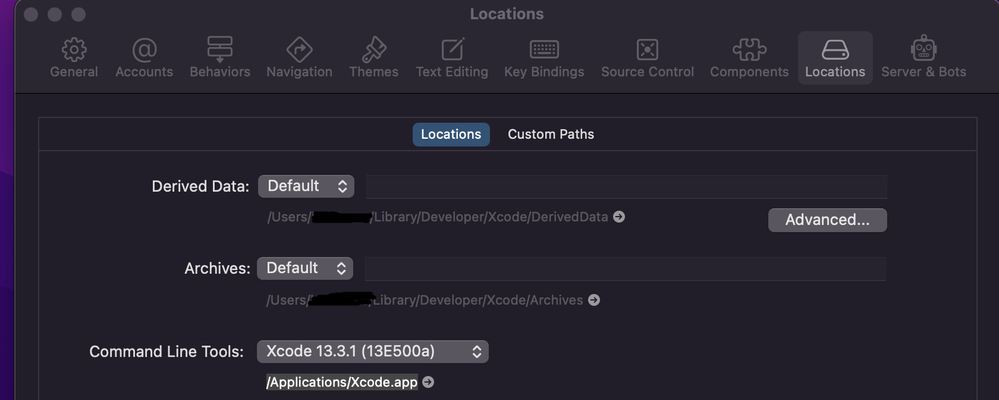Open the Source Control preferences pane
The height and width of the screenshot is (400, 999).
[x=647, y=57]
